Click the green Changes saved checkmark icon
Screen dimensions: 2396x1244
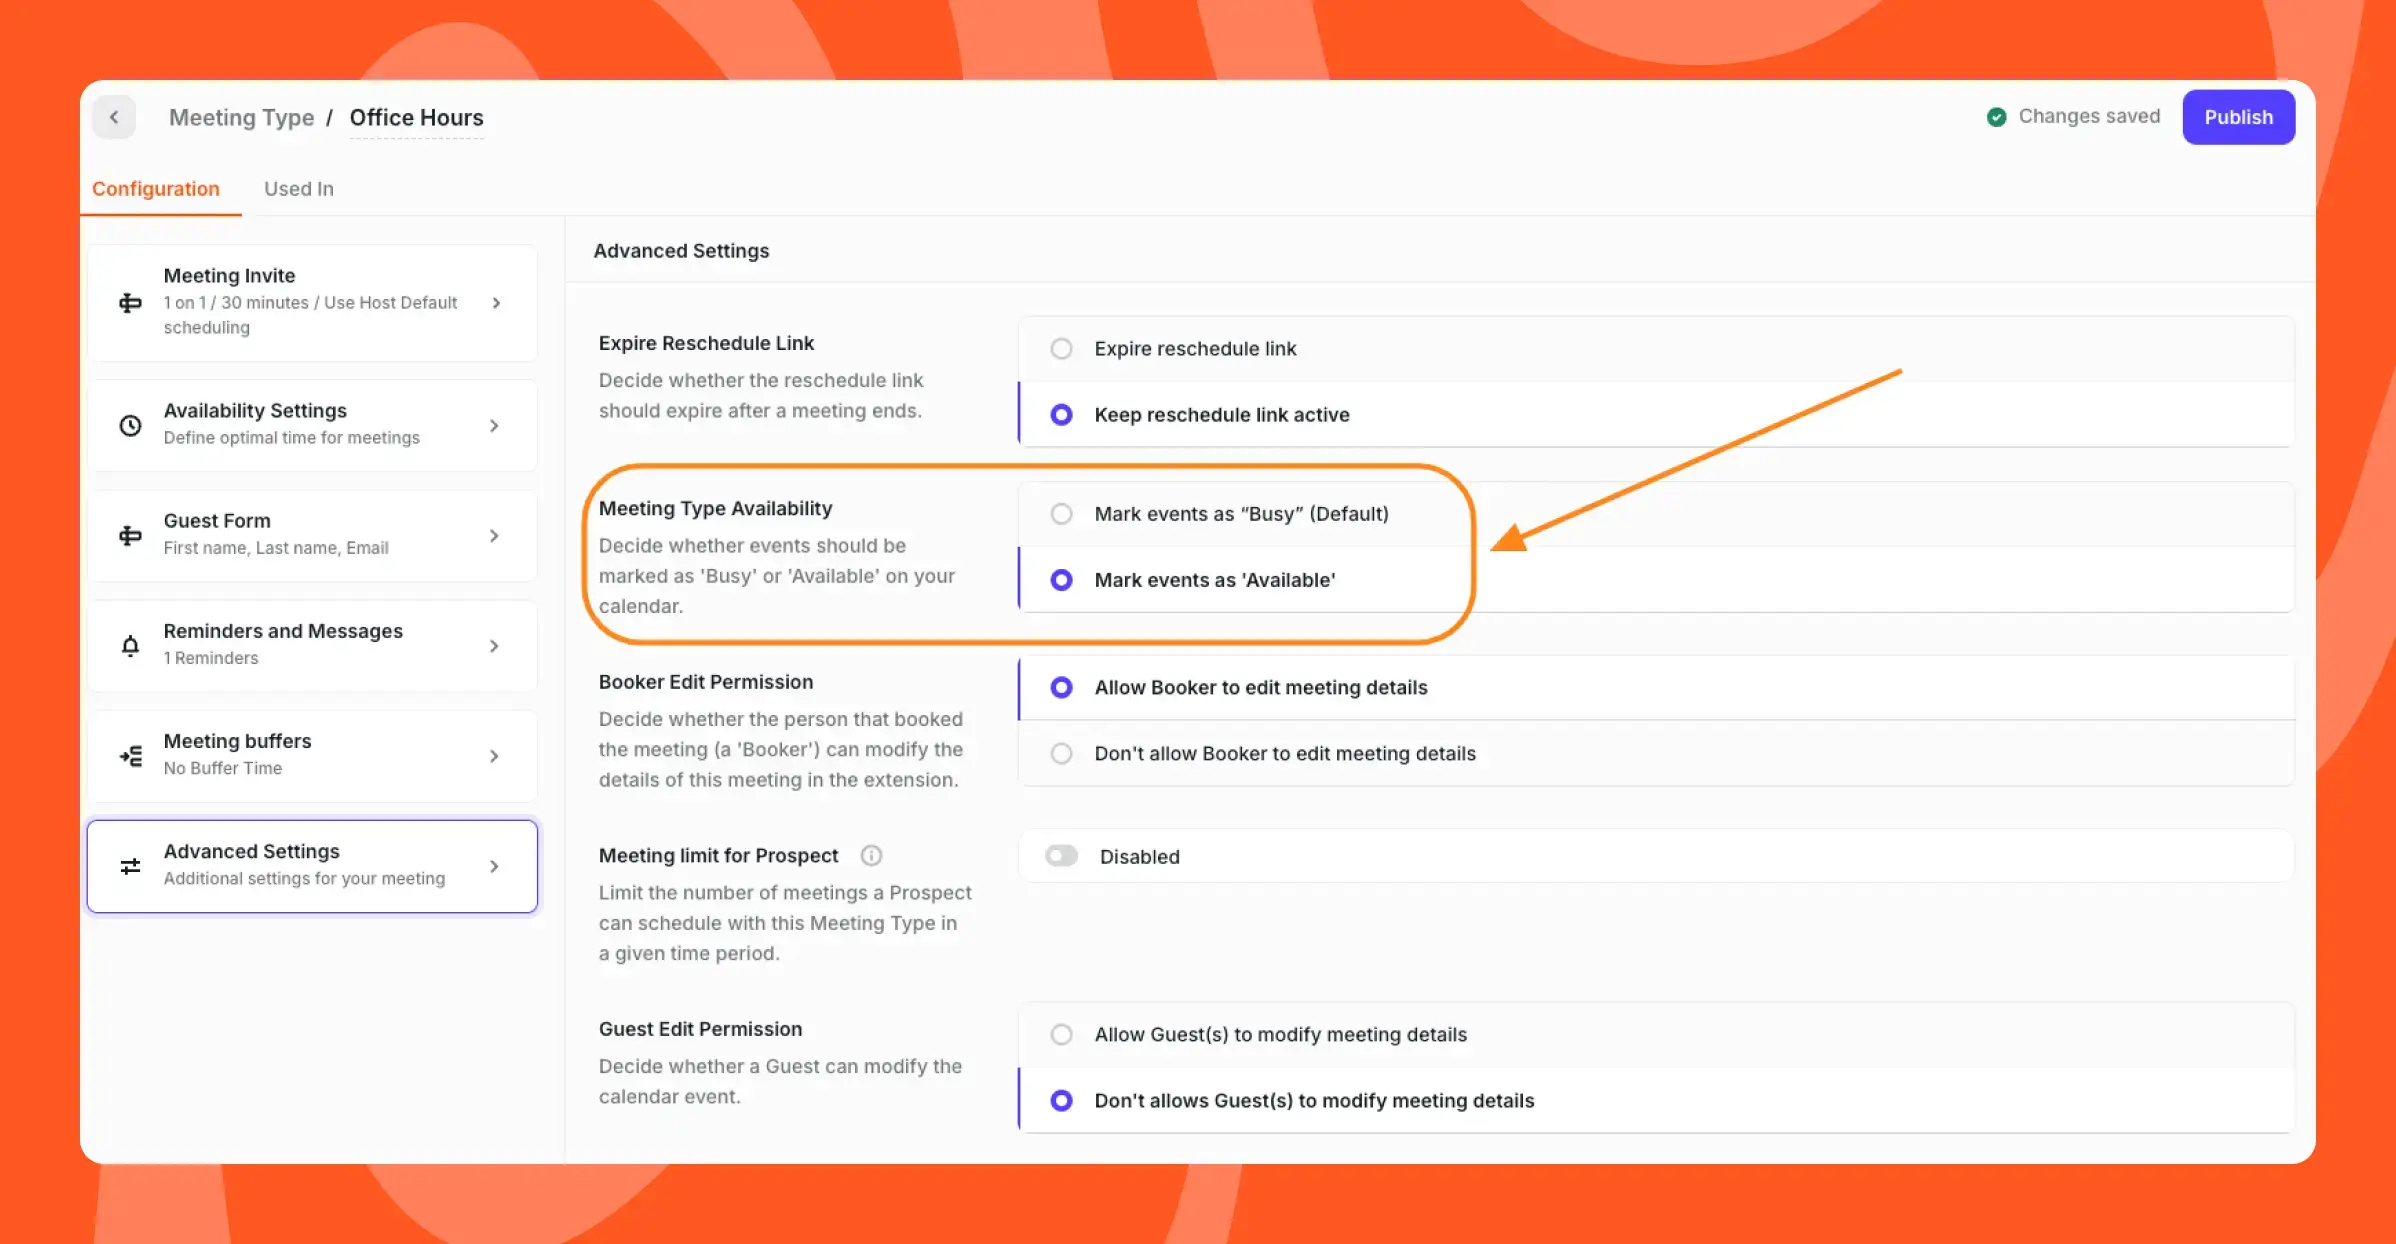[1996, 117]
